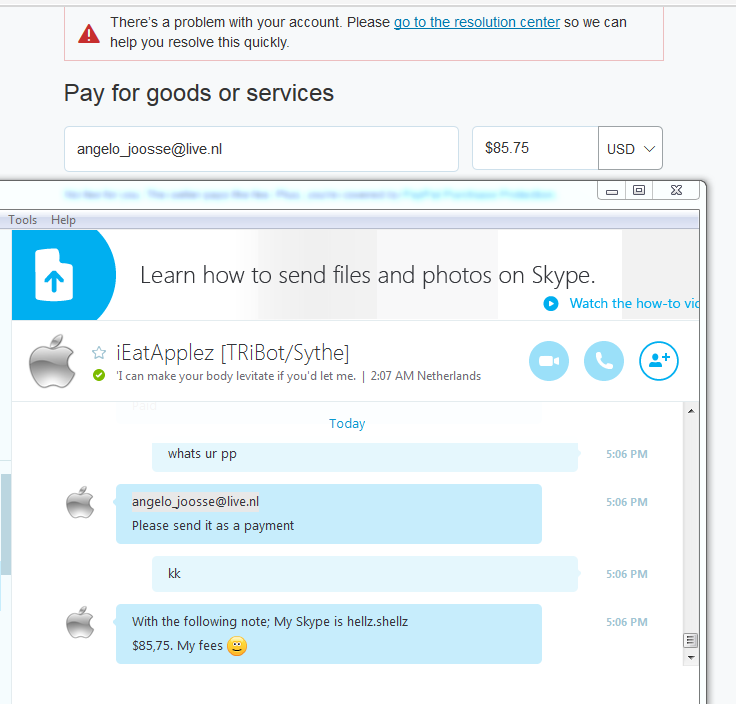Play the how-to video icon
The height and width of the screenshot is (704, 736).
coord(551,304)
